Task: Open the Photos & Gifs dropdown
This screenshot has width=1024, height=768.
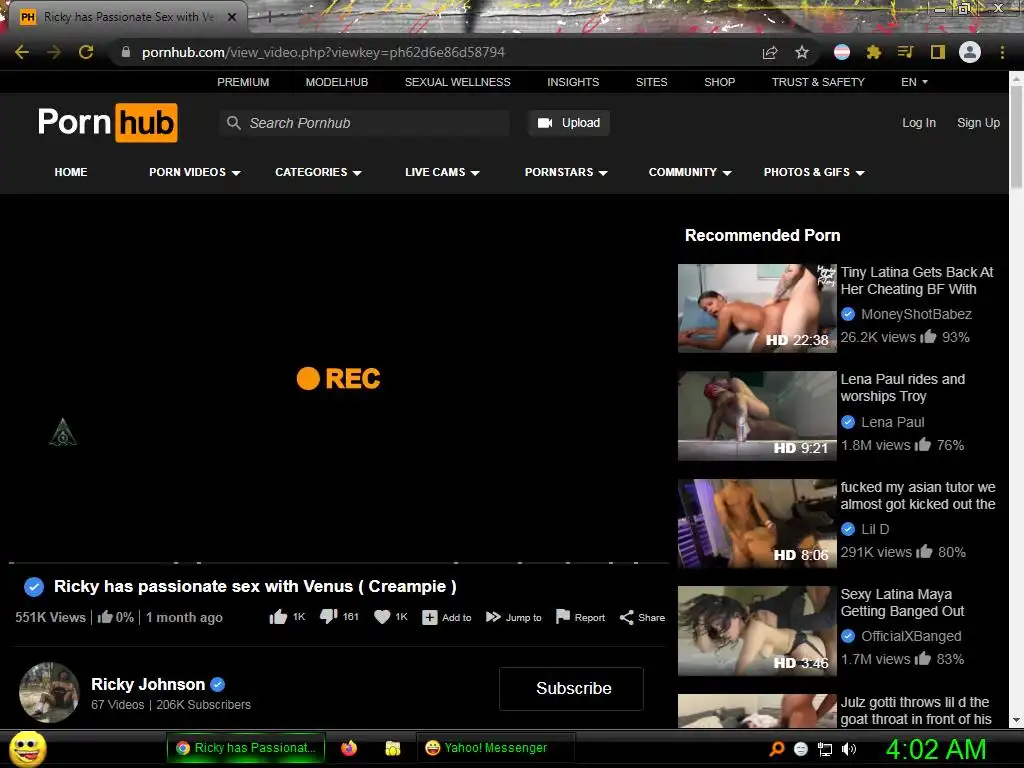Action: pos(814,172)
